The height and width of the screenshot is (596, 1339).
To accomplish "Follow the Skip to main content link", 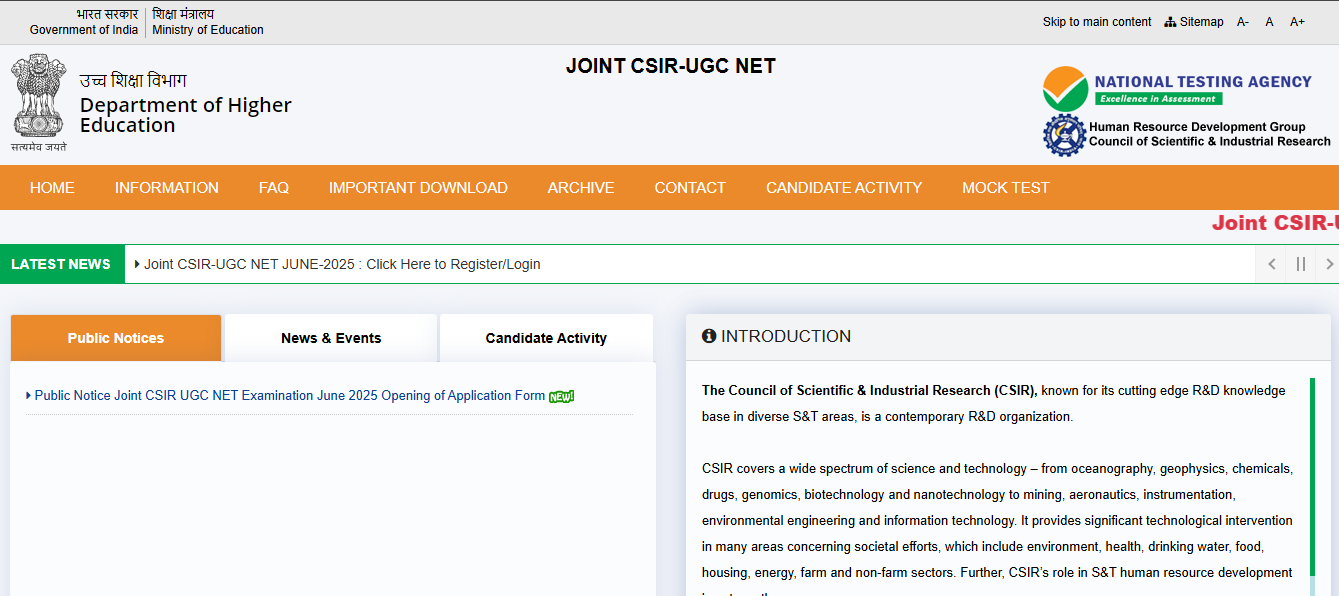I will pos(1097,22).
